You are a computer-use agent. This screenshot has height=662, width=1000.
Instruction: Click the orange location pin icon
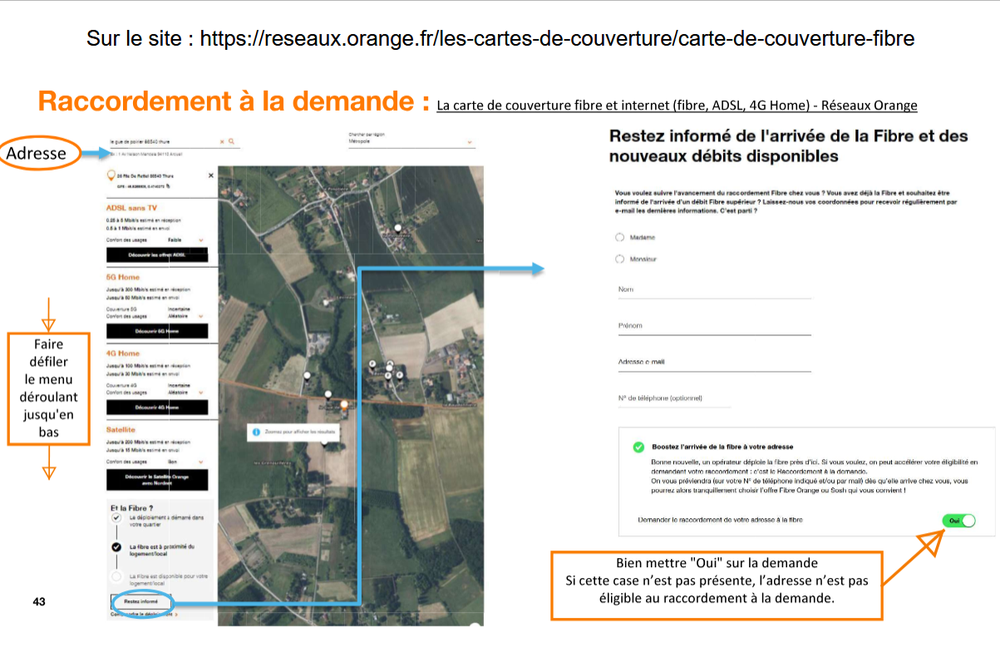110,176
